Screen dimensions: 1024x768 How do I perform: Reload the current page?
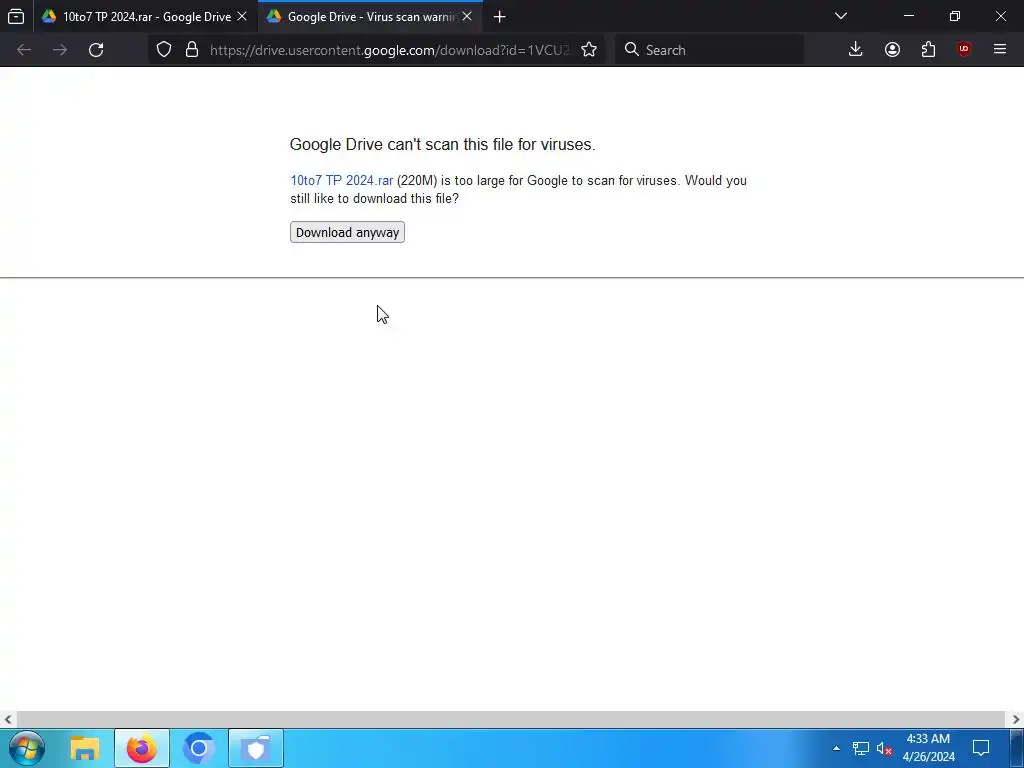96,50
